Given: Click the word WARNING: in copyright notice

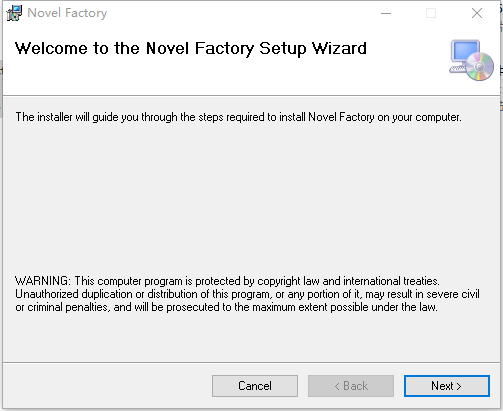Looking at the screenshot, I should tap(43, 281).
